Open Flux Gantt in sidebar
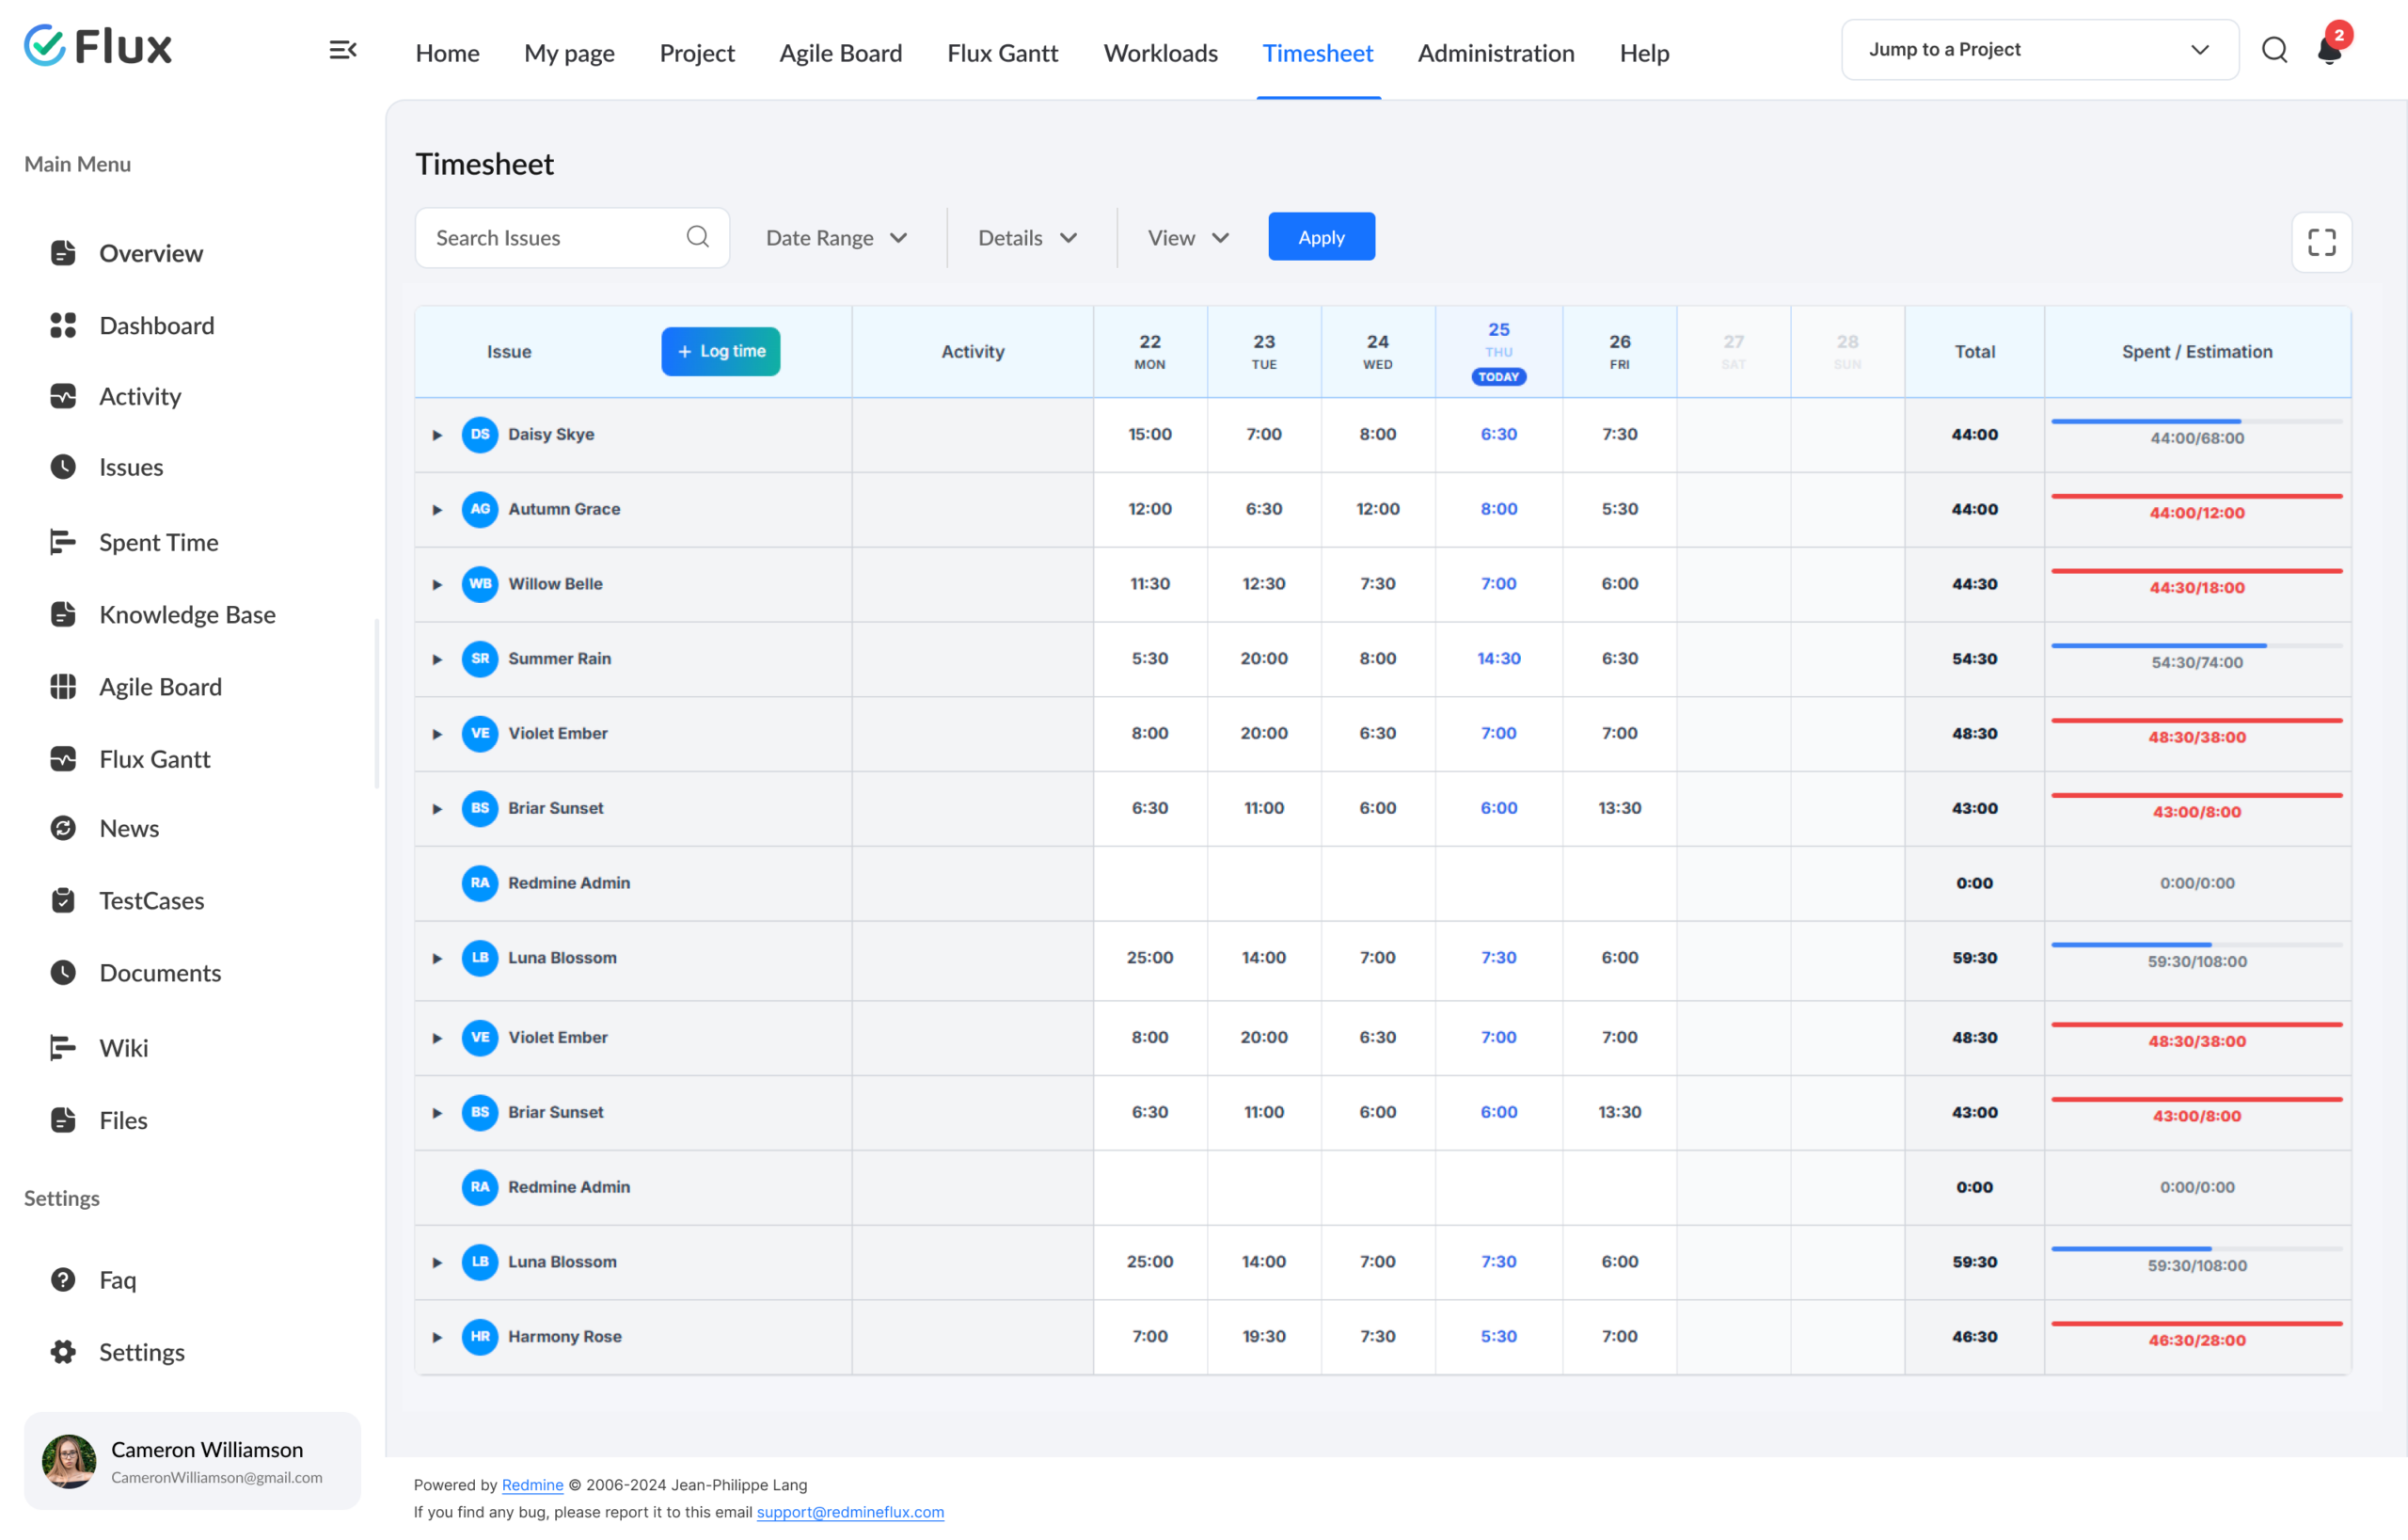 point(154,759)
